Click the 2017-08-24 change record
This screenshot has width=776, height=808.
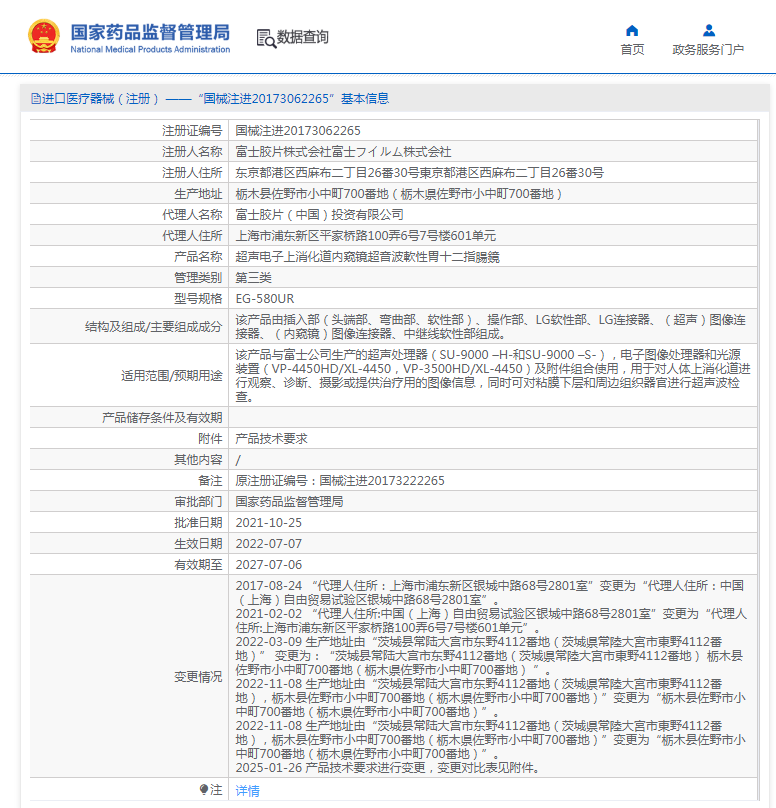pyautogui.click(x=490, y=593)
